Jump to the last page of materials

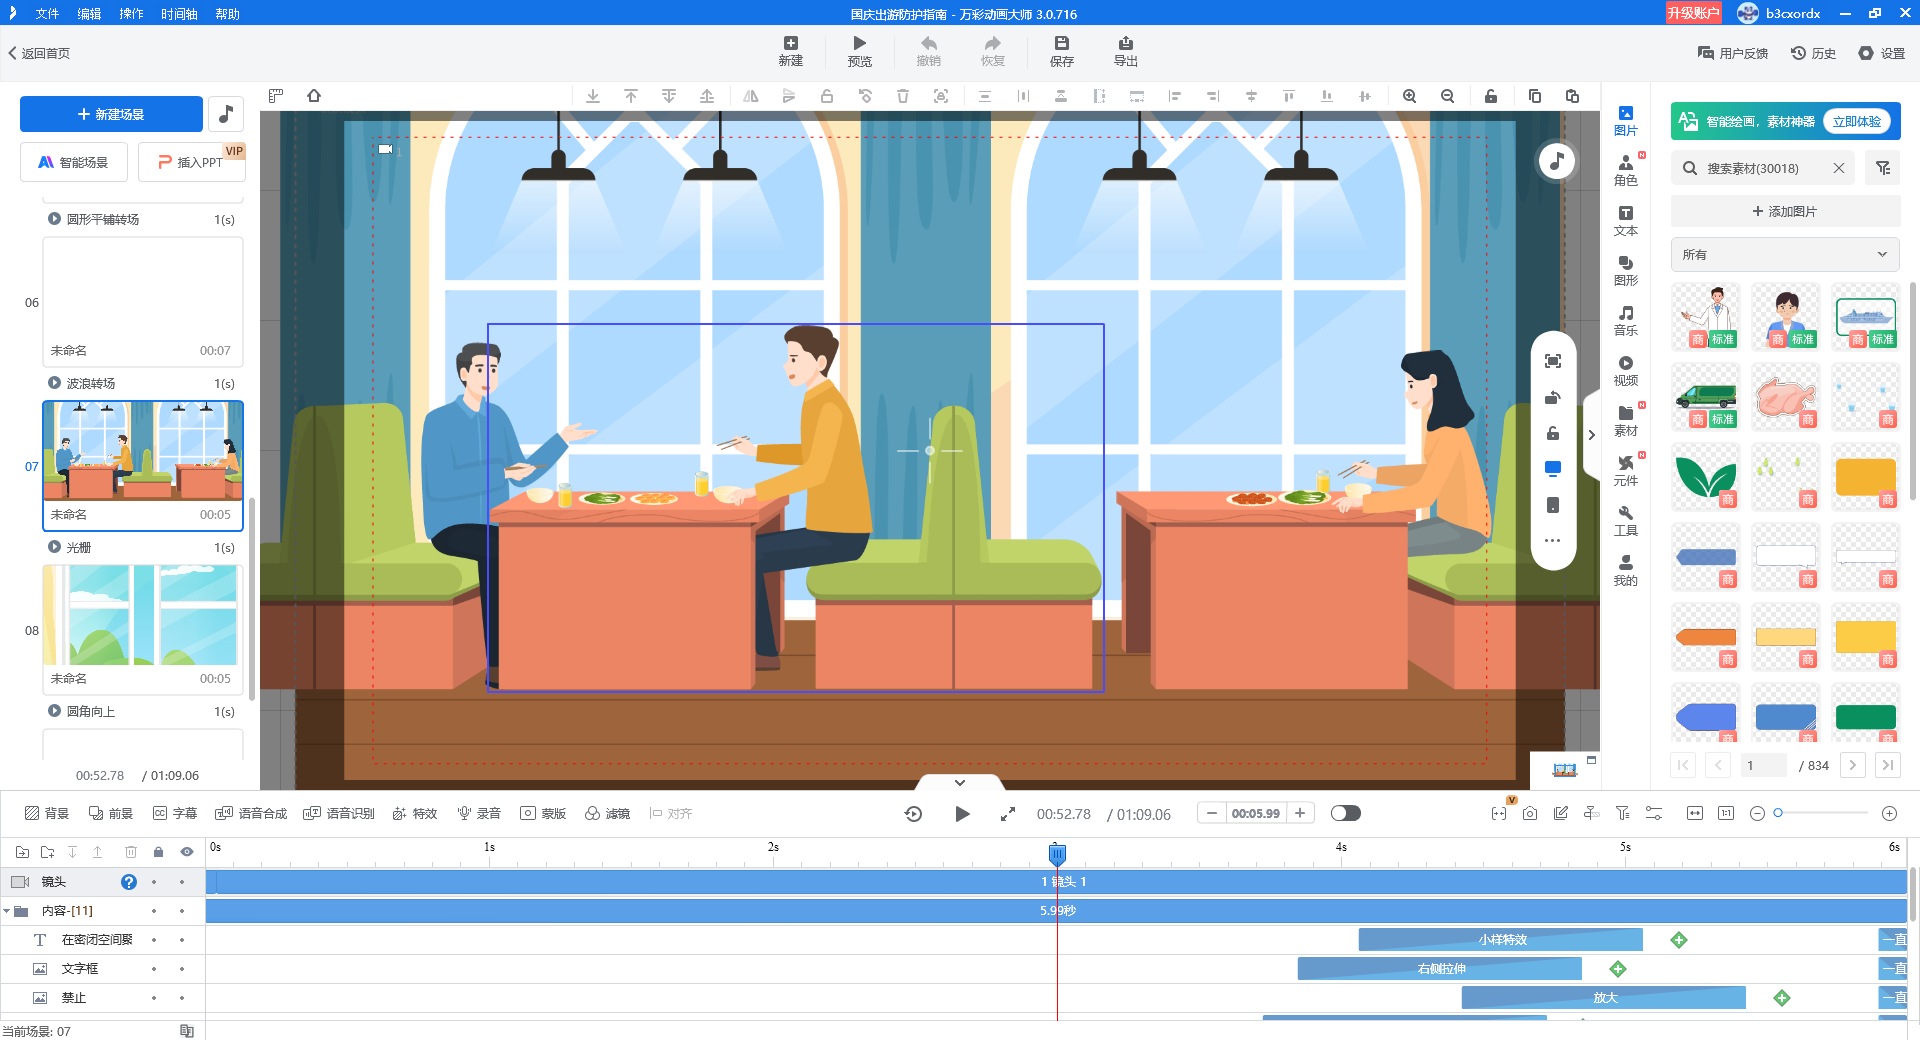click(x=1887, y=765)
